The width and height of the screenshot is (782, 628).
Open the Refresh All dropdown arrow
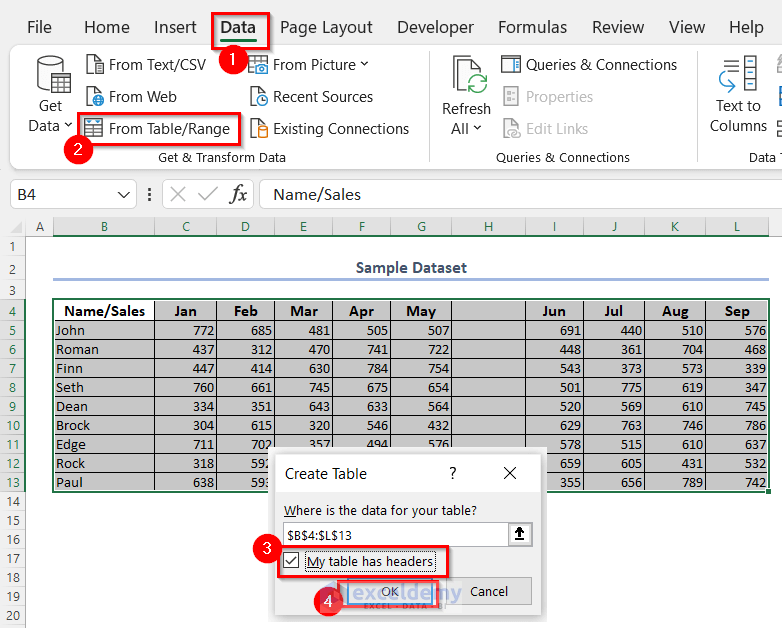click(477, 128)
